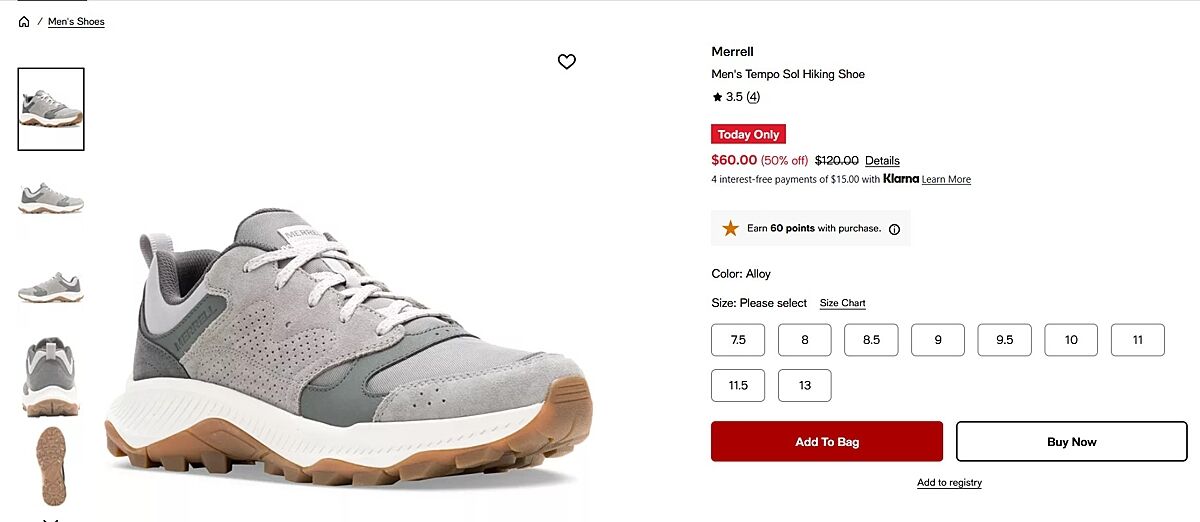
Task: Click the orange star rewards icon
Action: pos(730,228)
